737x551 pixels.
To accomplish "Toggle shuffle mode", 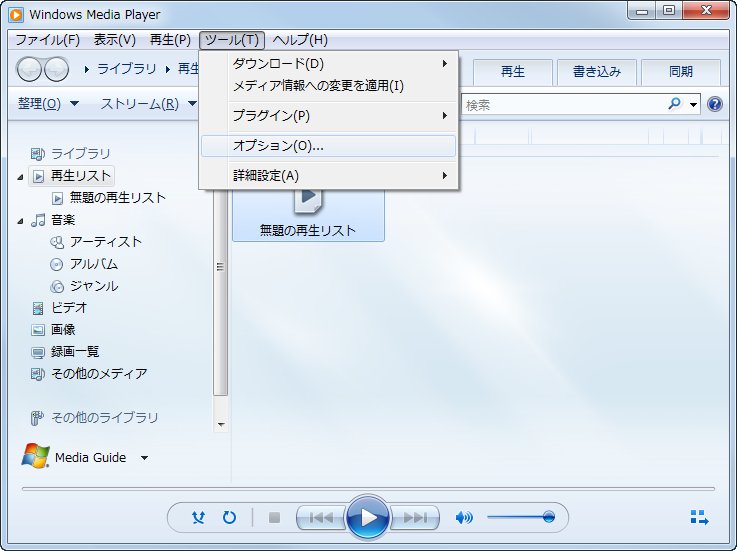I will click(x=198, y=518).
